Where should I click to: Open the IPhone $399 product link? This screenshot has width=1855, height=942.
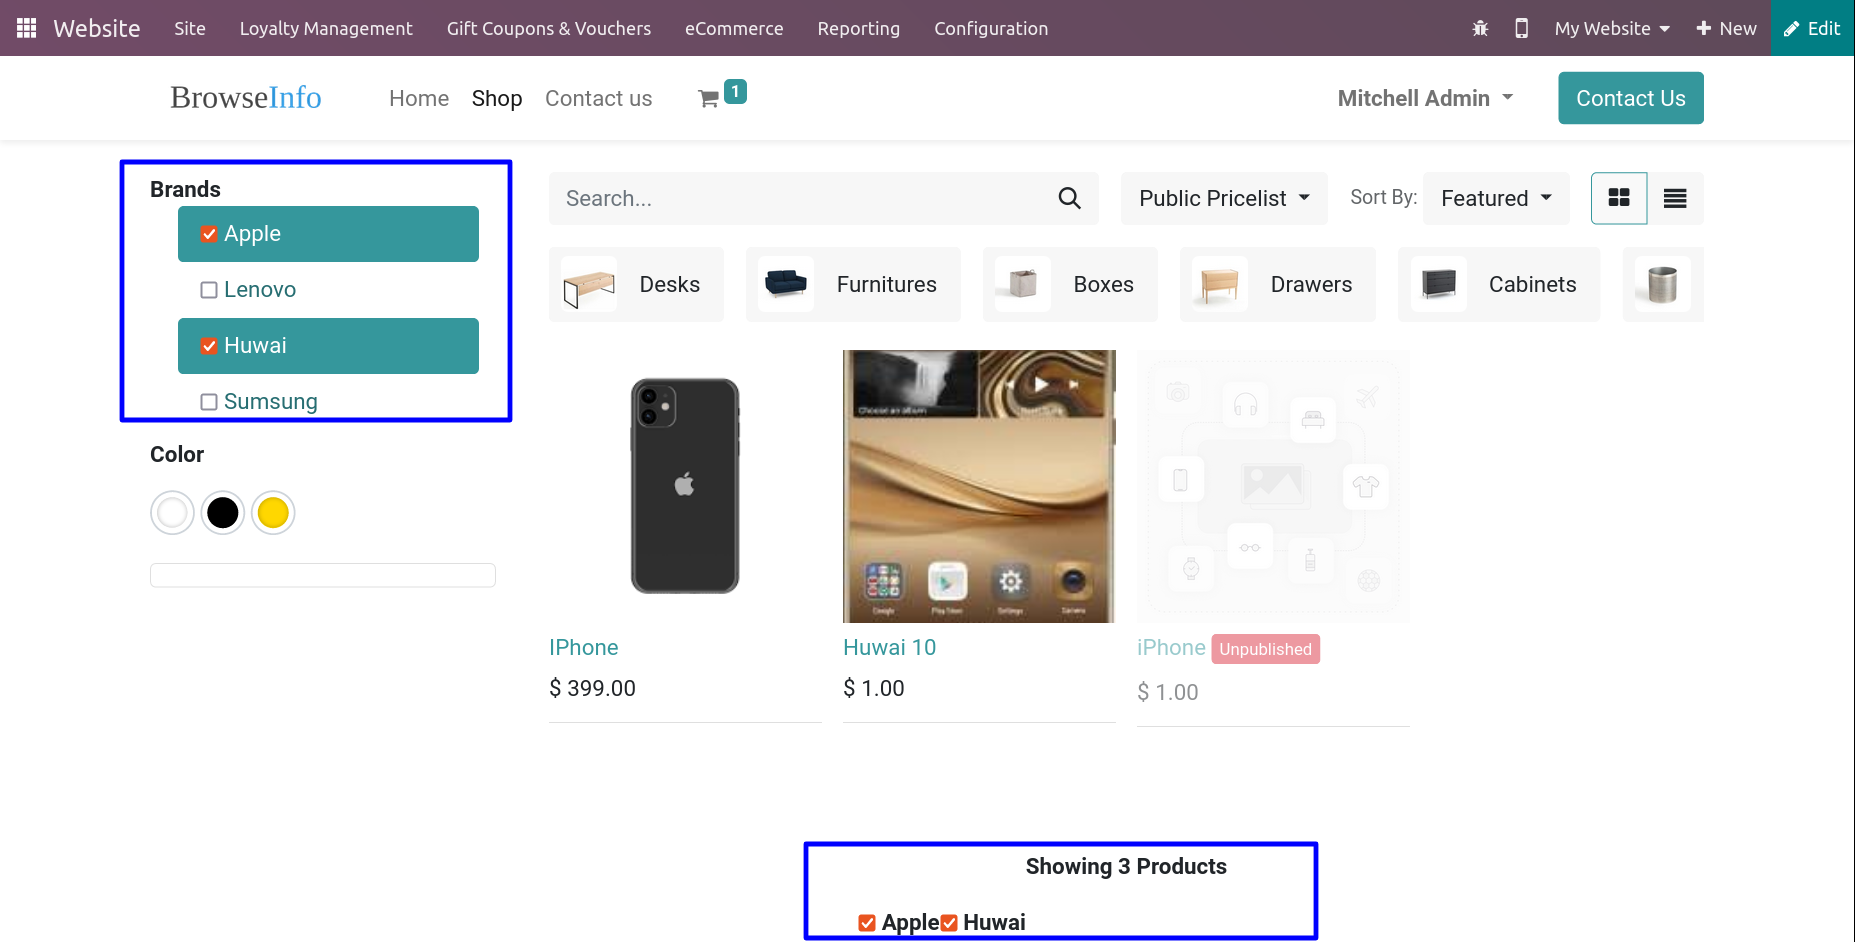[584, 647]
